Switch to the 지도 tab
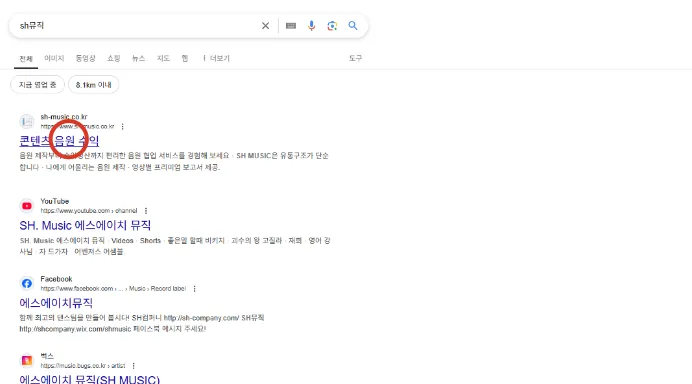This screenshot has height=384, width=692. [163, 58]
